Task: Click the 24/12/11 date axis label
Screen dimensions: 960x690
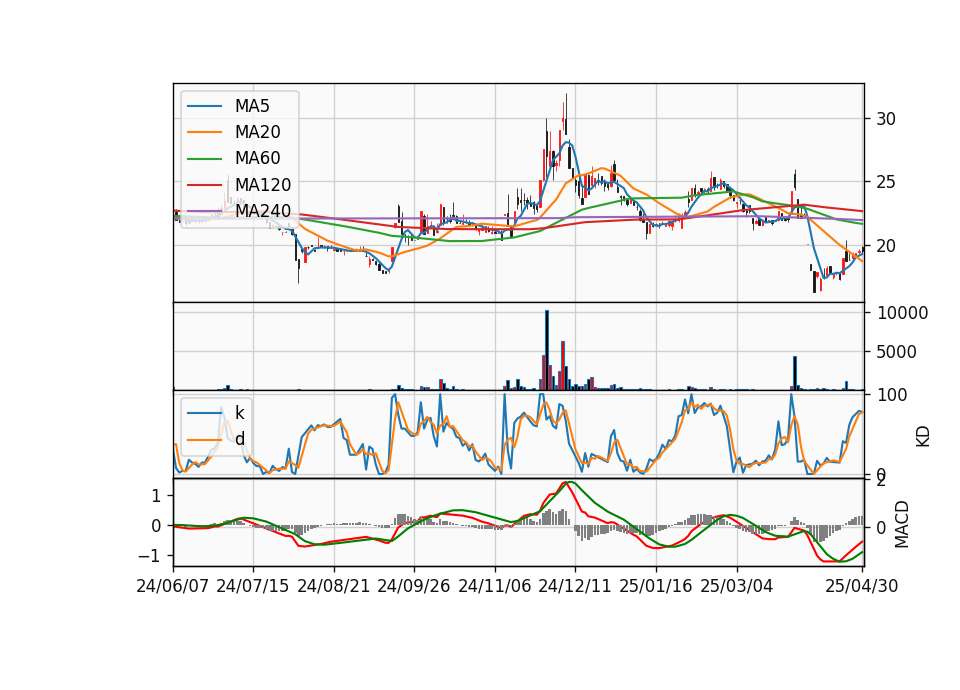Action: (x=575, y=586)
